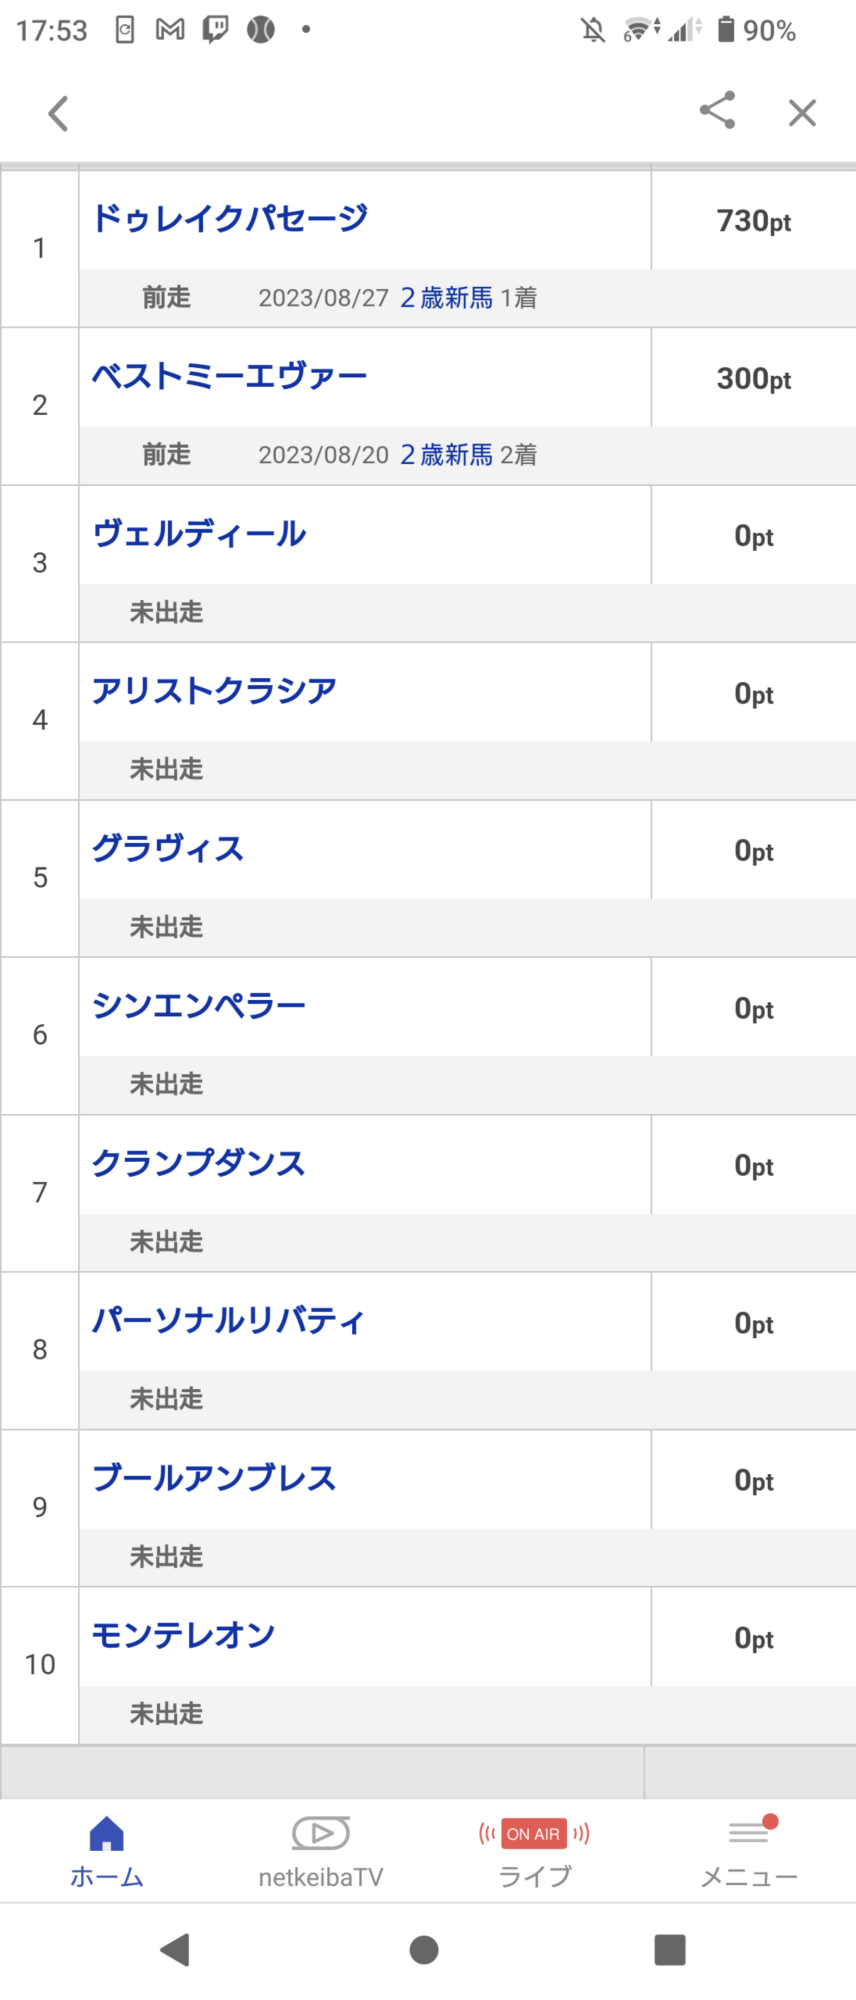Open the ON AIR ライブ tab
The width and height of the screenshot is (856, 2000).
[535, 1853]
